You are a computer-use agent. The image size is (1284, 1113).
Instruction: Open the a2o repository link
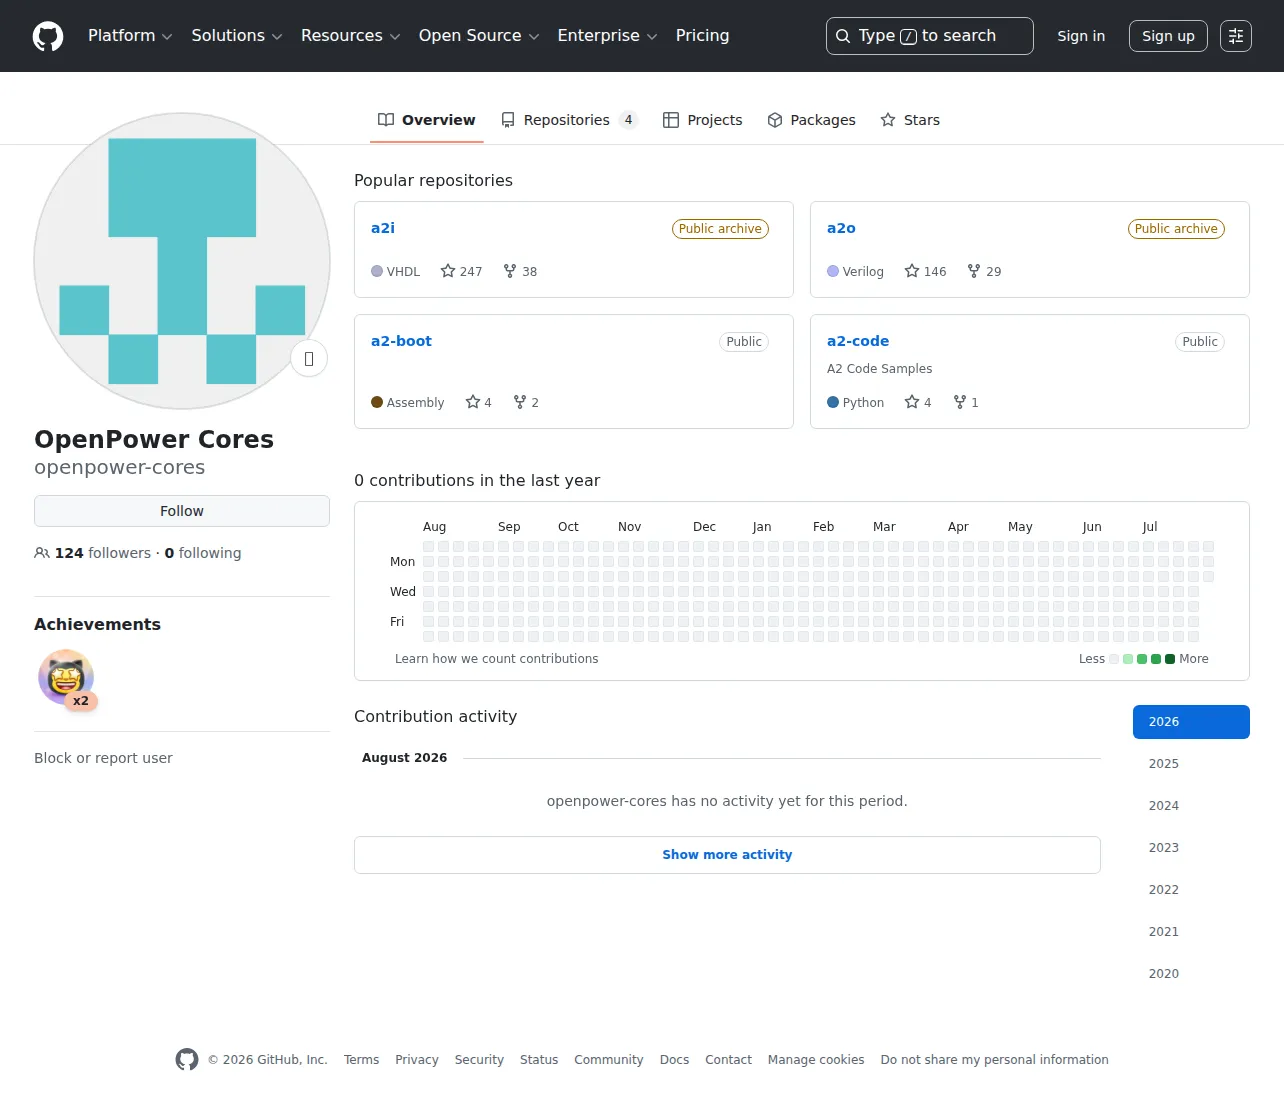tap(841, 228)
